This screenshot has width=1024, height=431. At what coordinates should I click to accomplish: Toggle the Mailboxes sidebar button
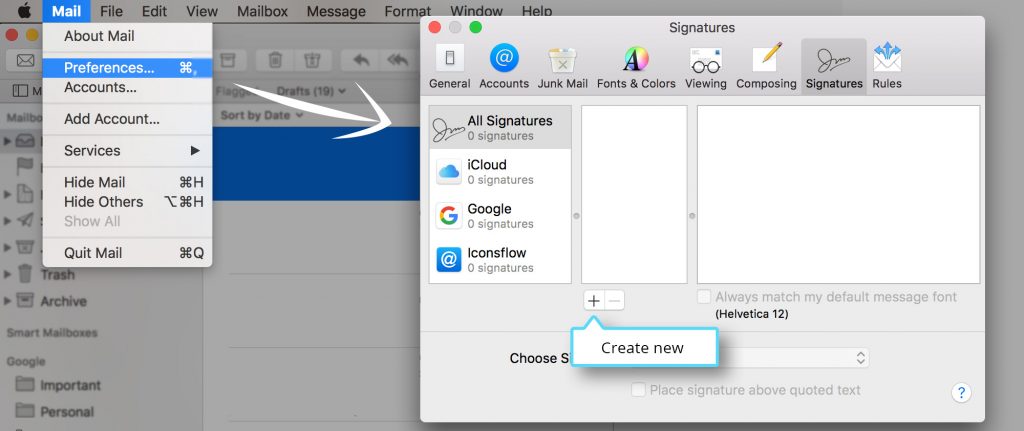pos(26,91)
